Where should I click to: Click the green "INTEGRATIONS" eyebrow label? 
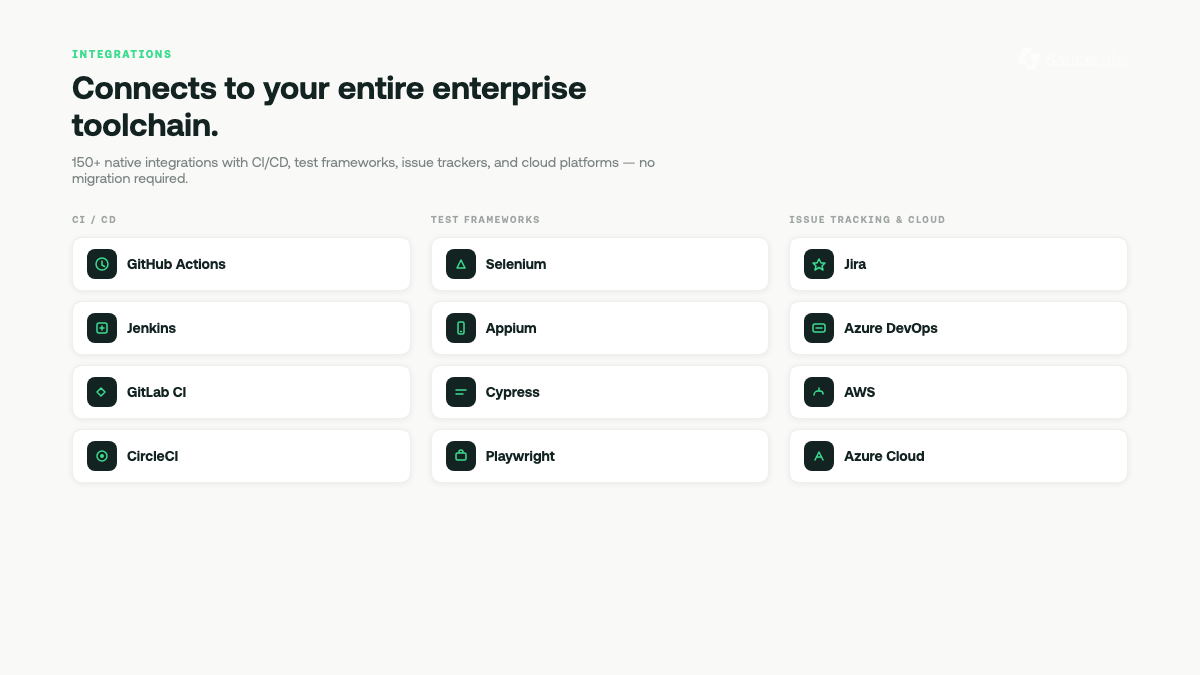coord(122,54)
